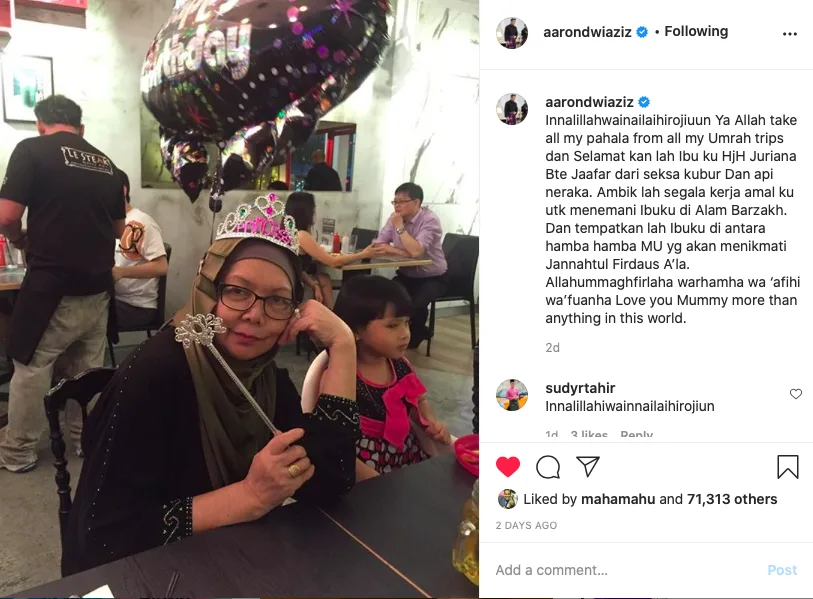Open mahamahu profile from likes
The width and height of the screenshot is (813, 599).
[618, 499]
